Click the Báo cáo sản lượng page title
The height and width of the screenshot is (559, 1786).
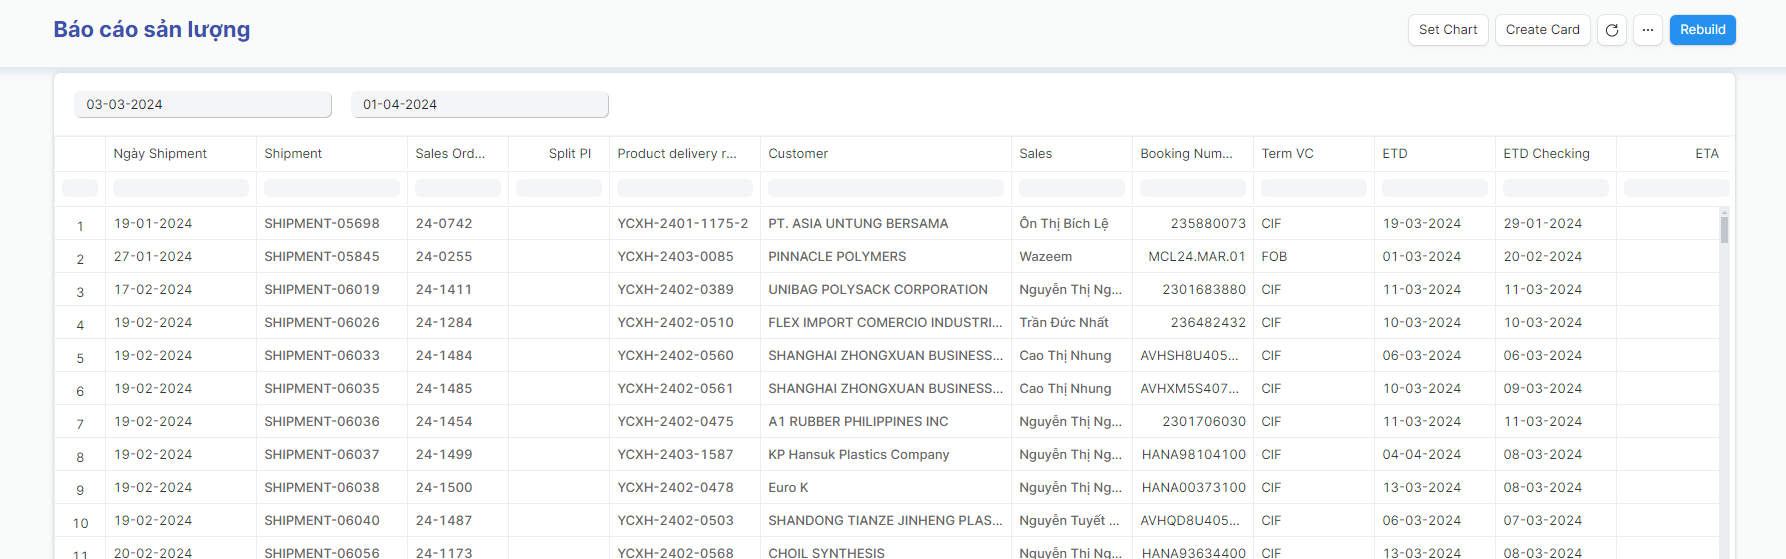click(152, 30)
